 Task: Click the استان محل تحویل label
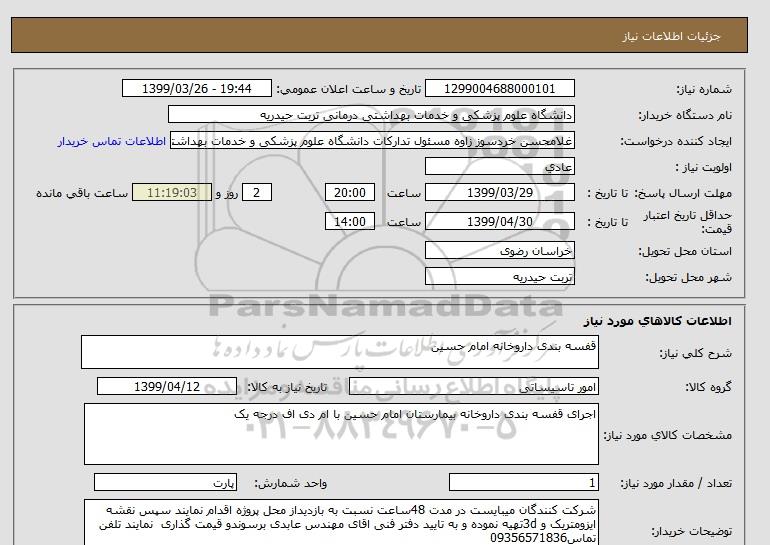685,251
